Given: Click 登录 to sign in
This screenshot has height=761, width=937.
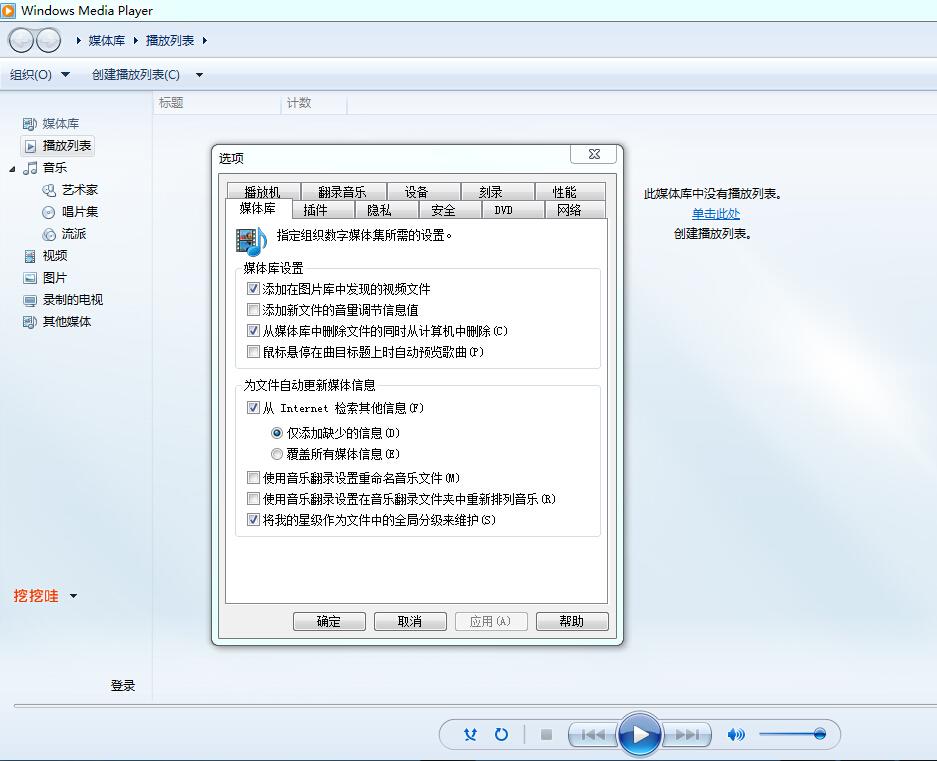Looking at the screenshot, I should coord(123,685).
